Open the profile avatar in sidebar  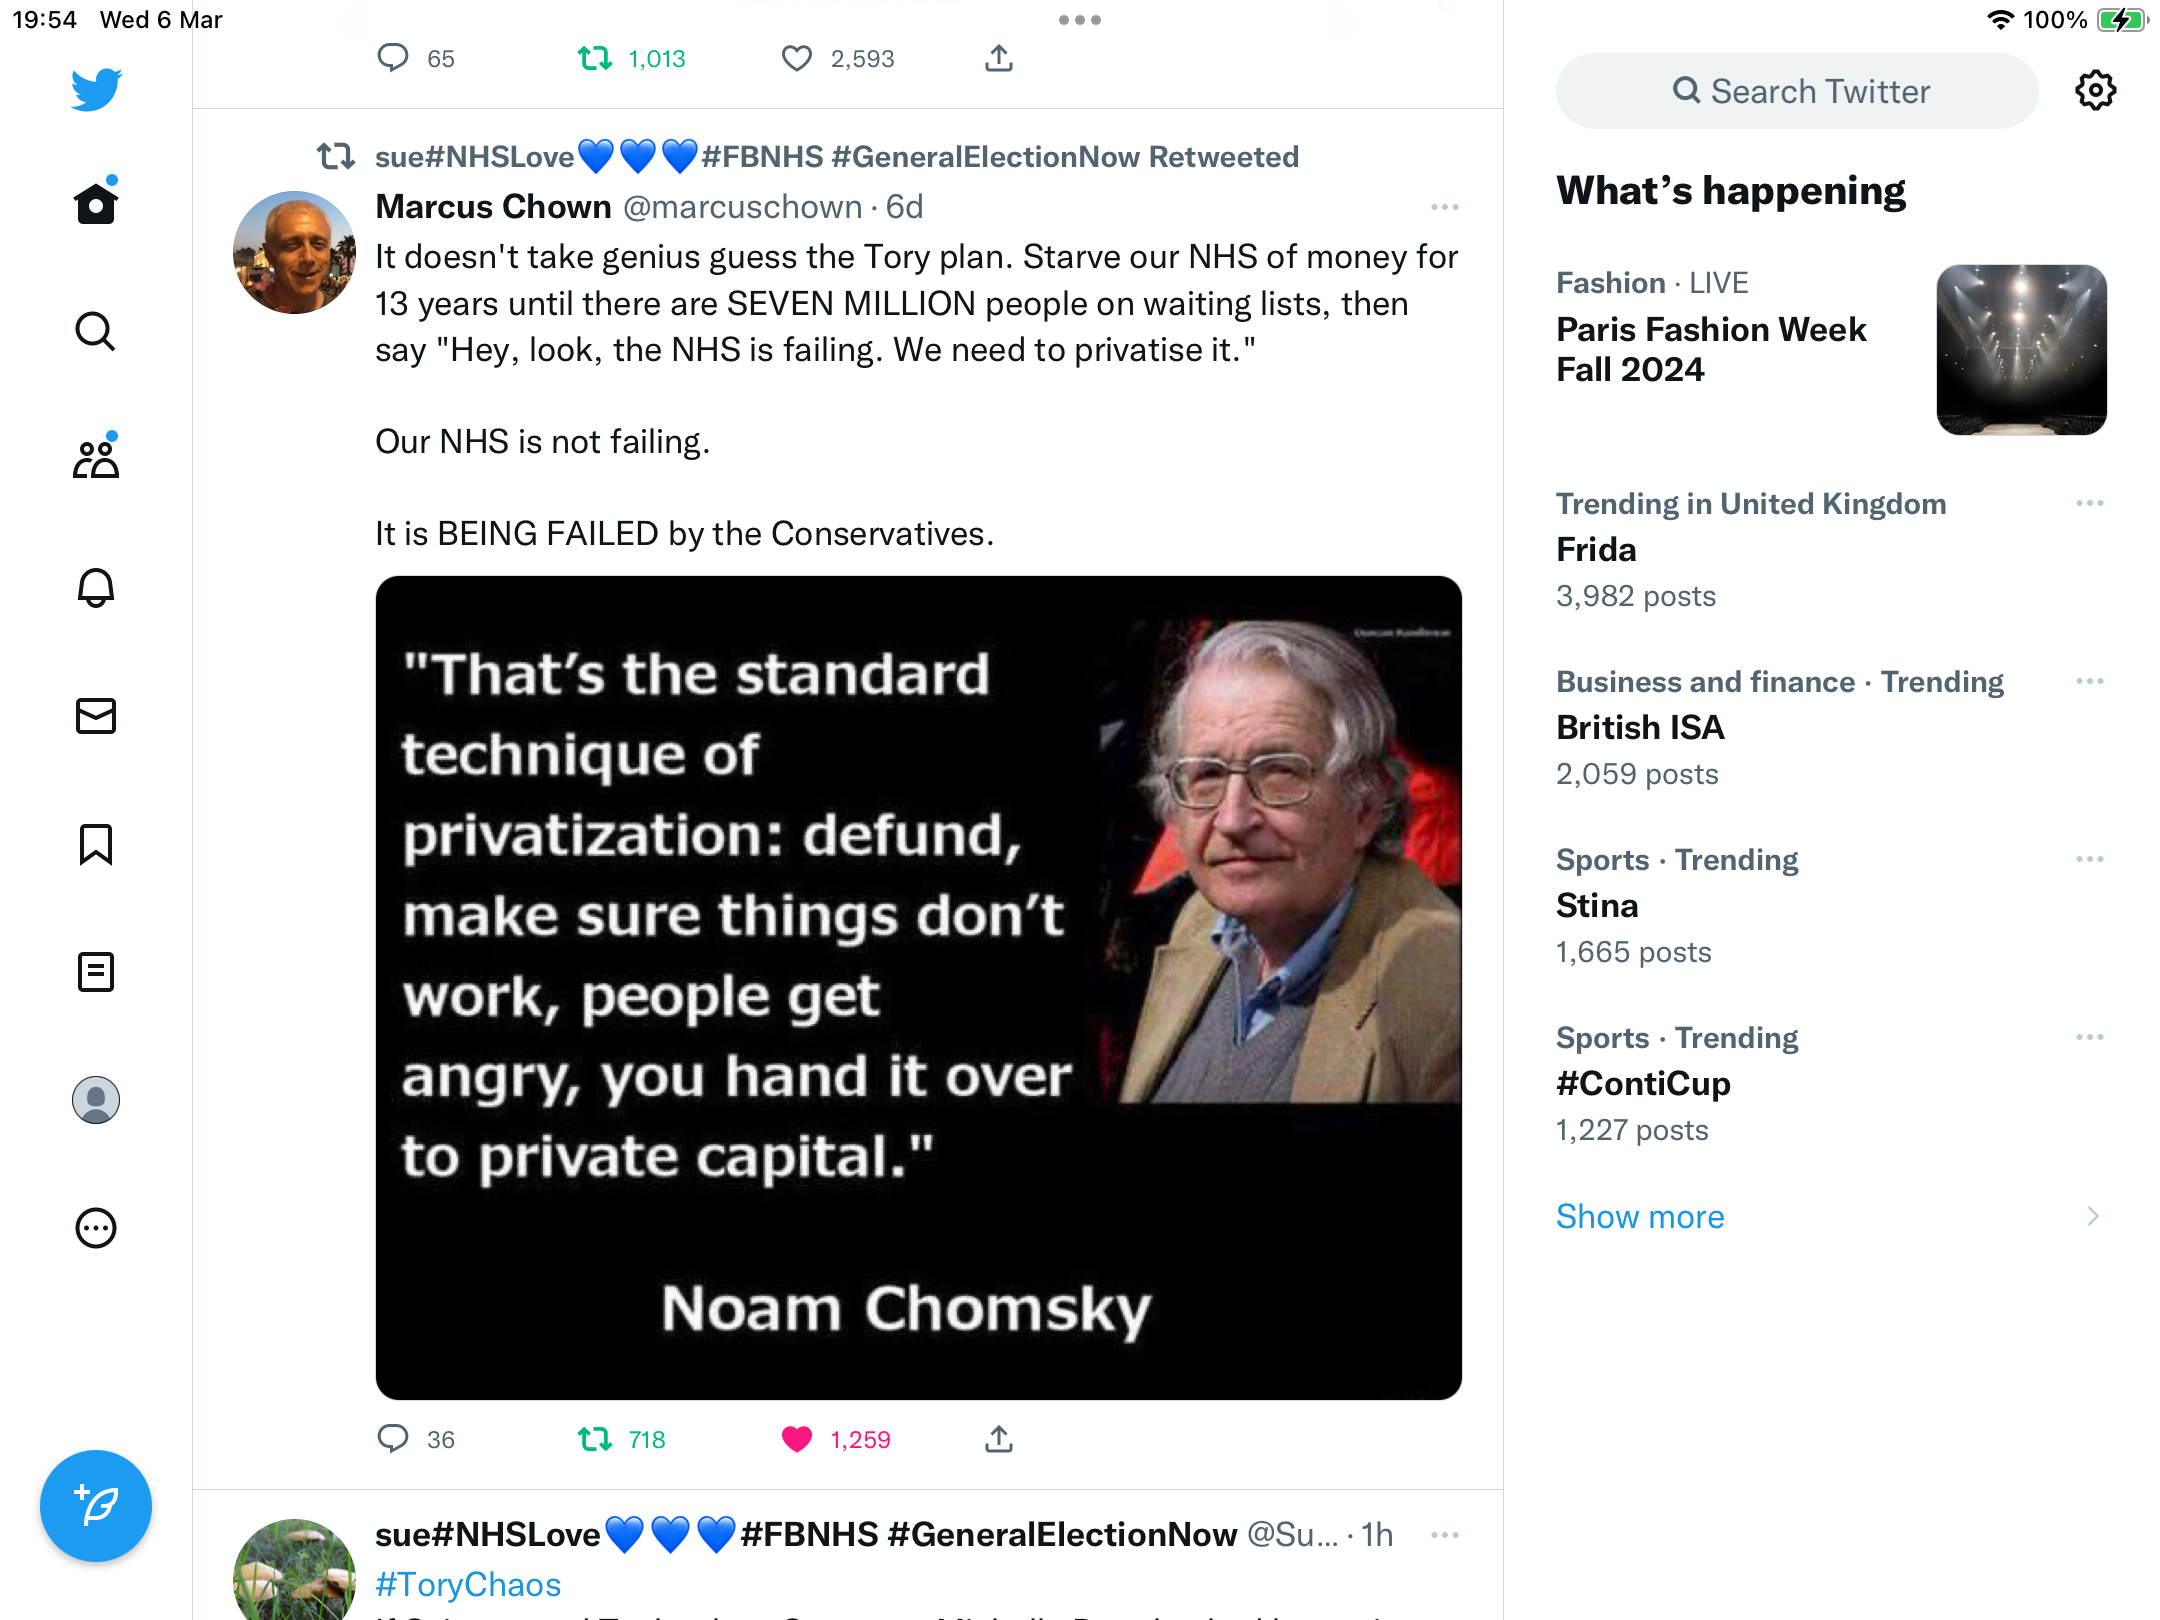click(x=96, y=1100)
